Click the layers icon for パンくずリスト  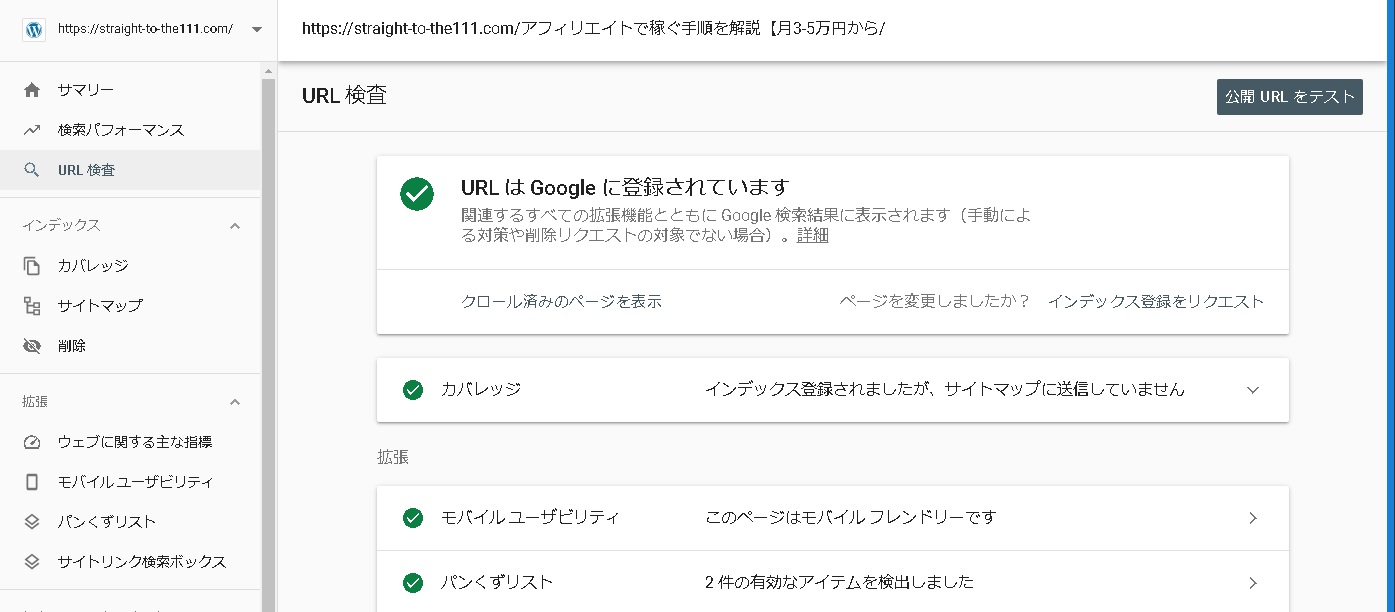pos(32,522)
